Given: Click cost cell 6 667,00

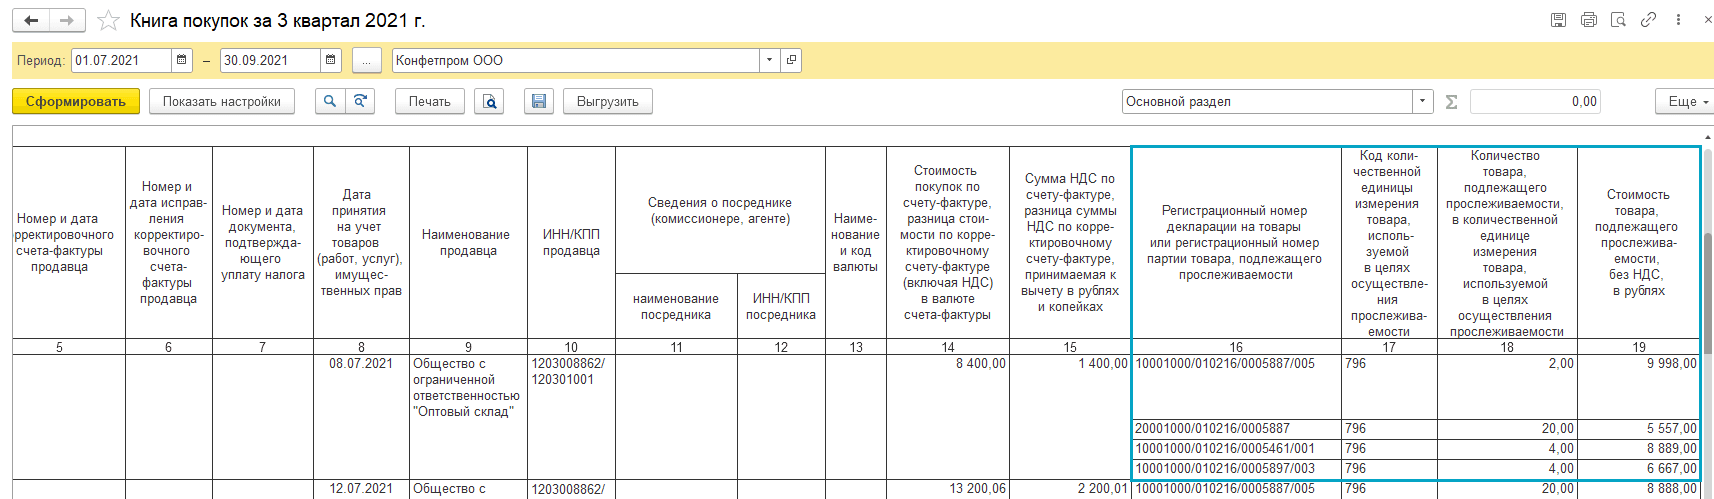Looking at the screenshot, I should tap(1639, 469).
